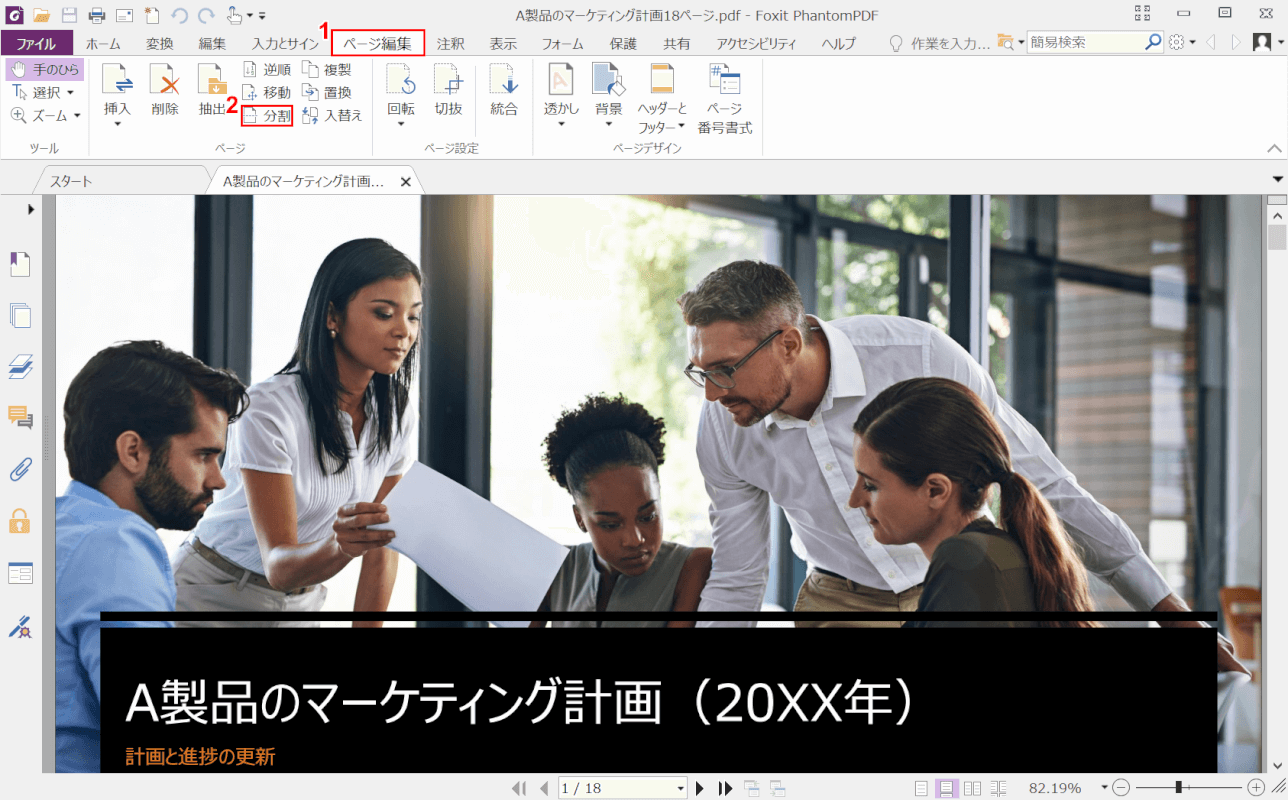Viewport: 1288px width, 800px height.
Task: Collapse the ribbon with the chevron
Action: coord(1274,149)
